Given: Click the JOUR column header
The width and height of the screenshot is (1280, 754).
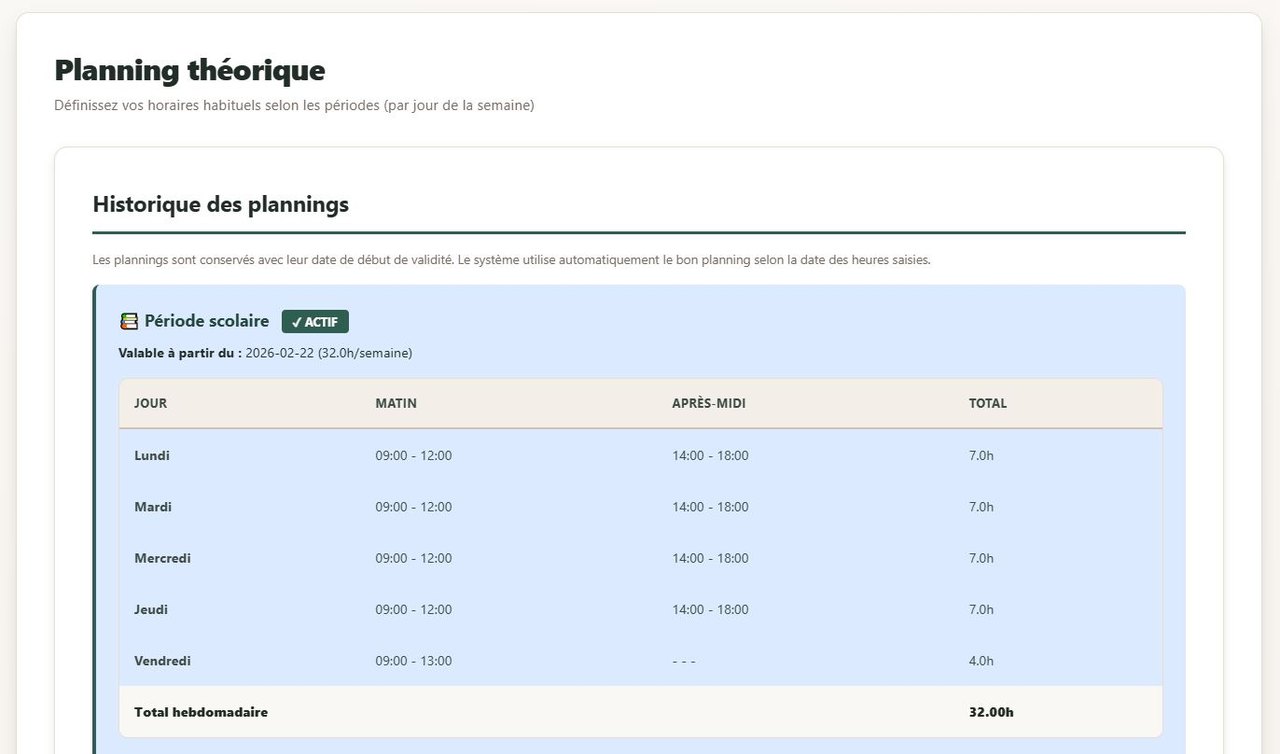Looking at the screenshot, I should [150, 403].
